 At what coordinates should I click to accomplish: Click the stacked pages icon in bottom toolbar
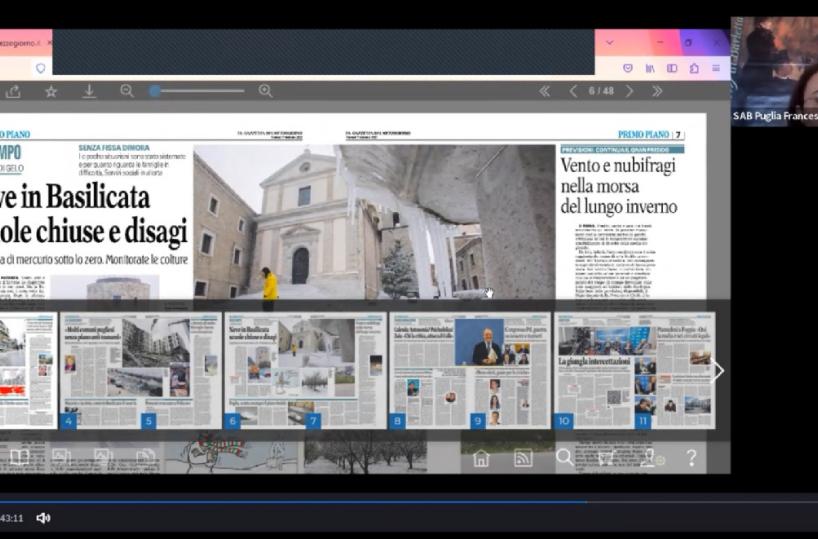coord(146,457)
